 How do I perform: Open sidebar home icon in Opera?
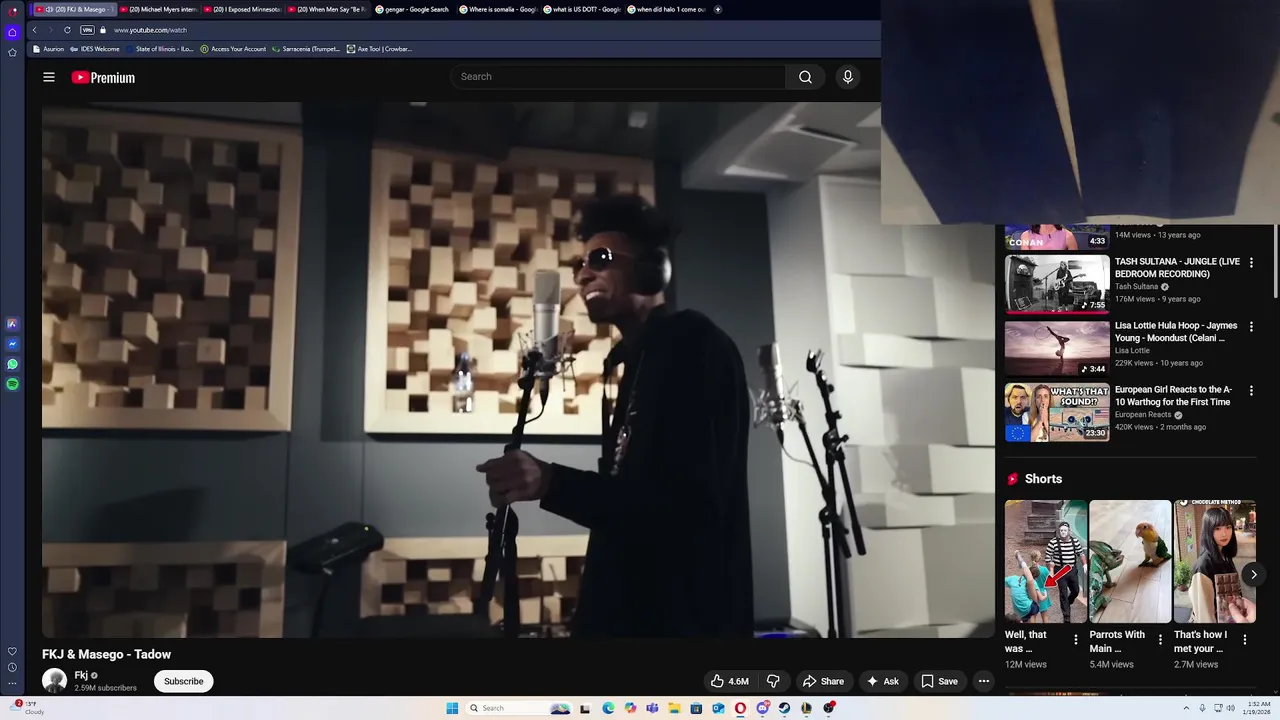(x=12, y=32)
